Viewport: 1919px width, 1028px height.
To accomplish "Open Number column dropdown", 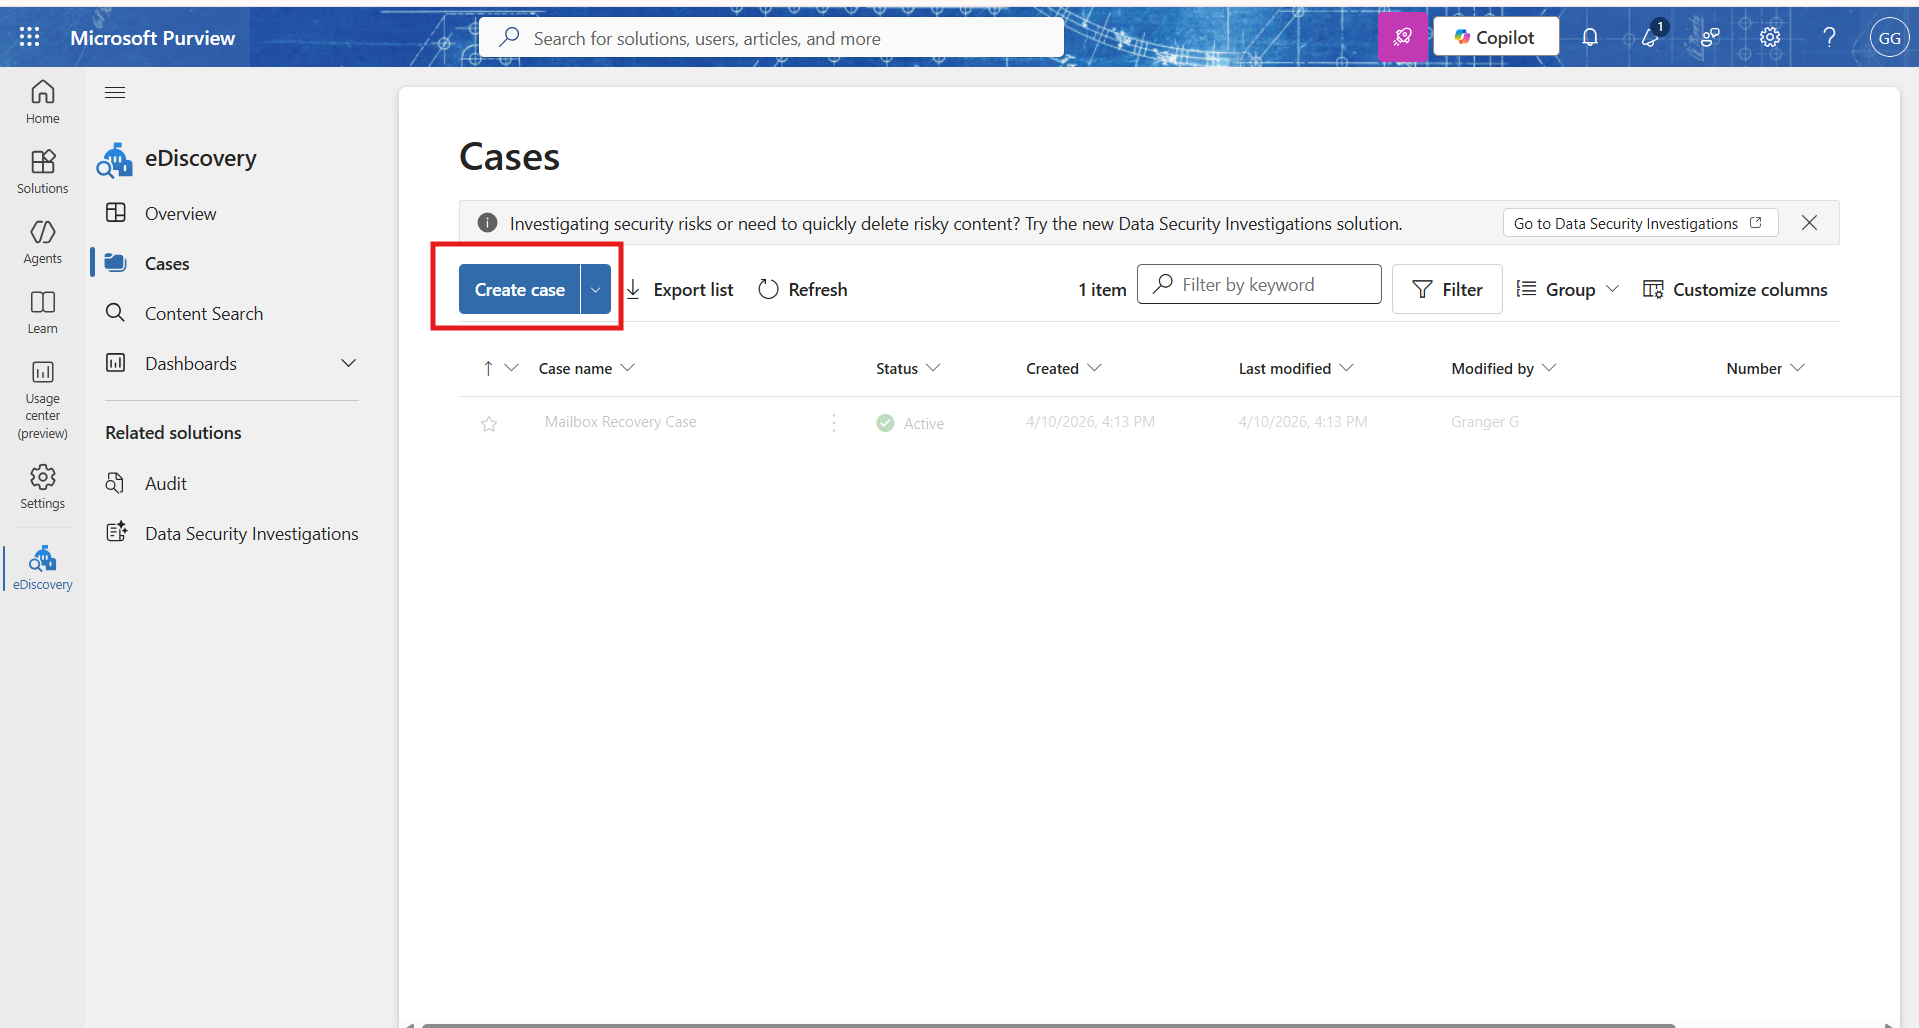I will click(x=1798, y=368).
